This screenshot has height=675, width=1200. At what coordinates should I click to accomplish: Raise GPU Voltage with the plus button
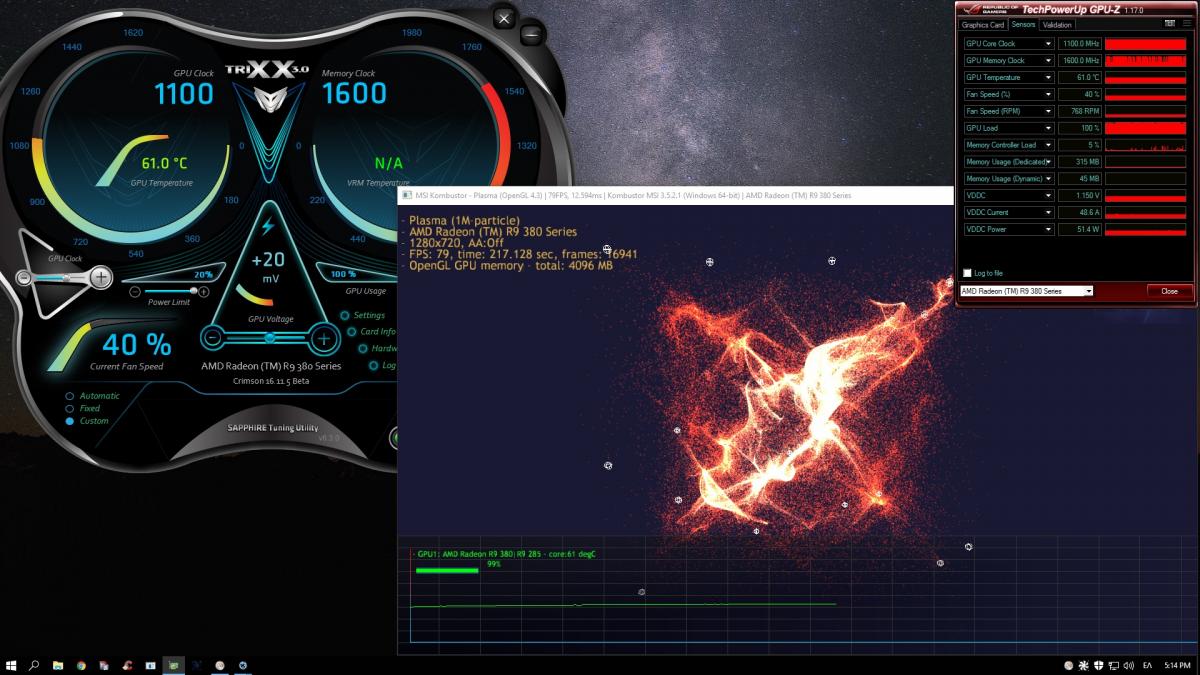coord(322,338)
